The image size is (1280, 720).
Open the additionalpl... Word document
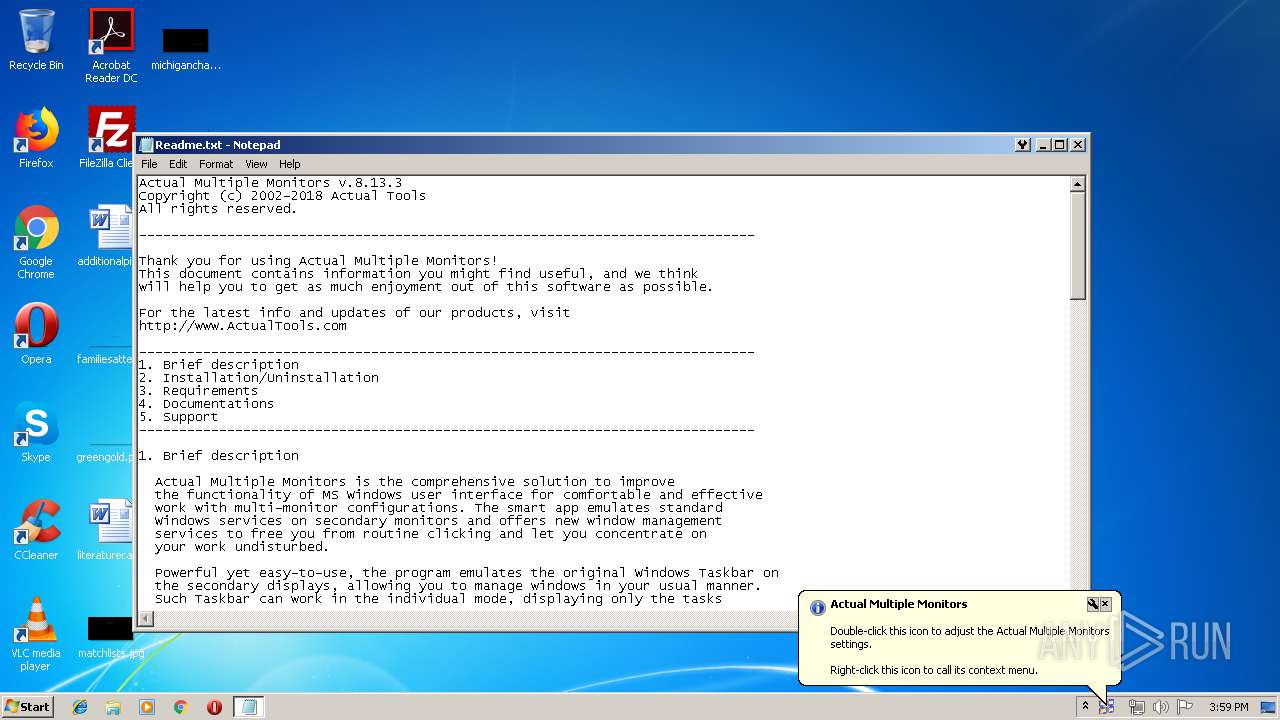(x=106, y=236)
